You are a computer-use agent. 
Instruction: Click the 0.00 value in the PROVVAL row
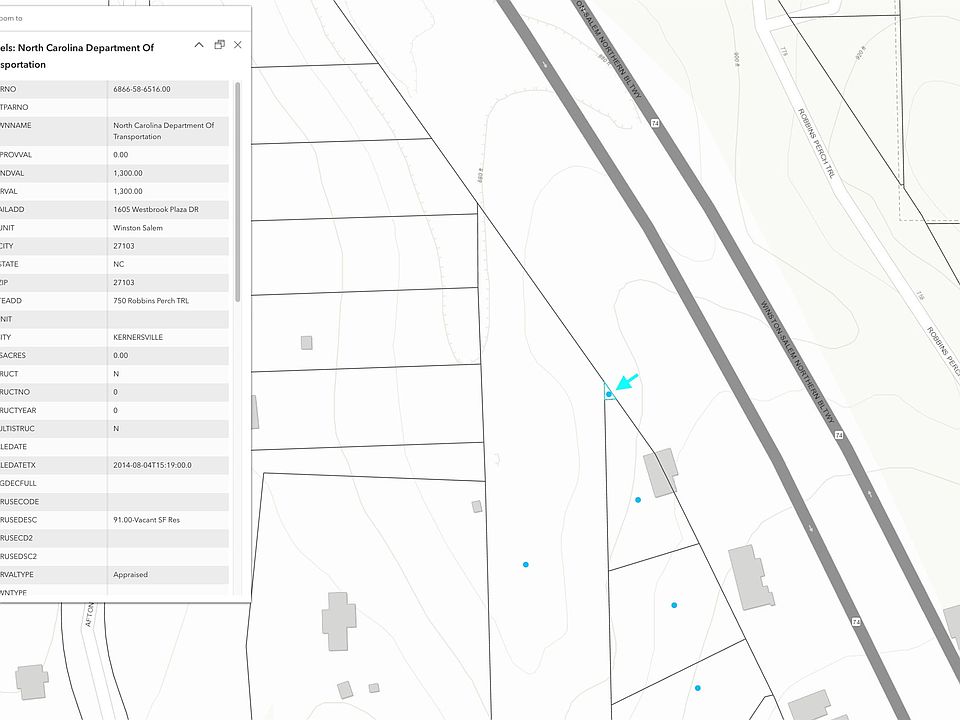[121, 155]
